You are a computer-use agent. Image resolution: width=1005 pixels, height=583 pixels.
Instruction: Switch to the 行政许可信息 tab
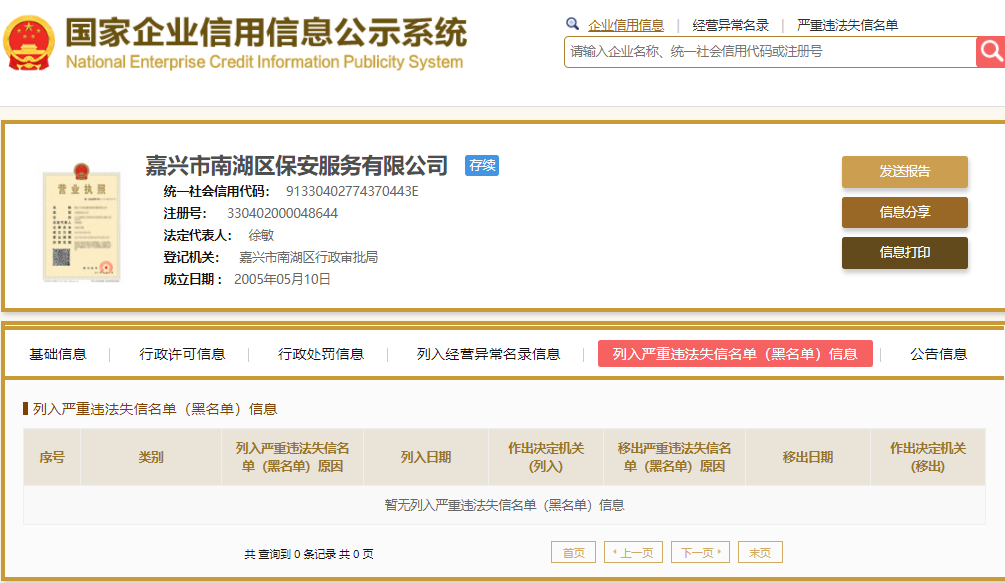tap(182, 354)
